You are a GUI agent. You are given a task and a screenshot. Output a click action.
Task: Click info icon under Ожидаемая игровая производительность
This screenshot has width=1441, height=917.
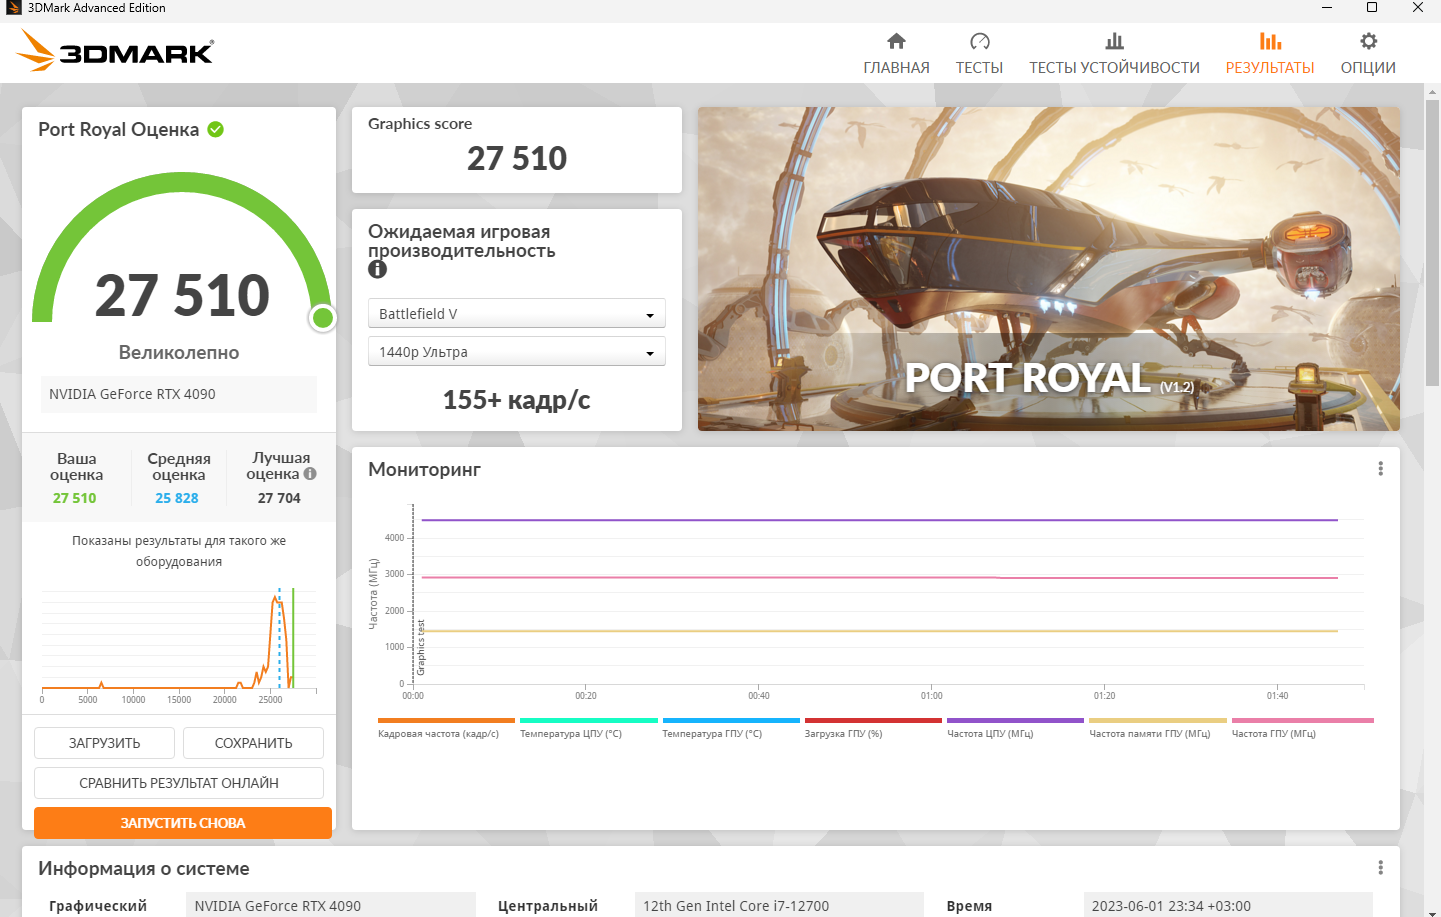(x=377, y=269)
